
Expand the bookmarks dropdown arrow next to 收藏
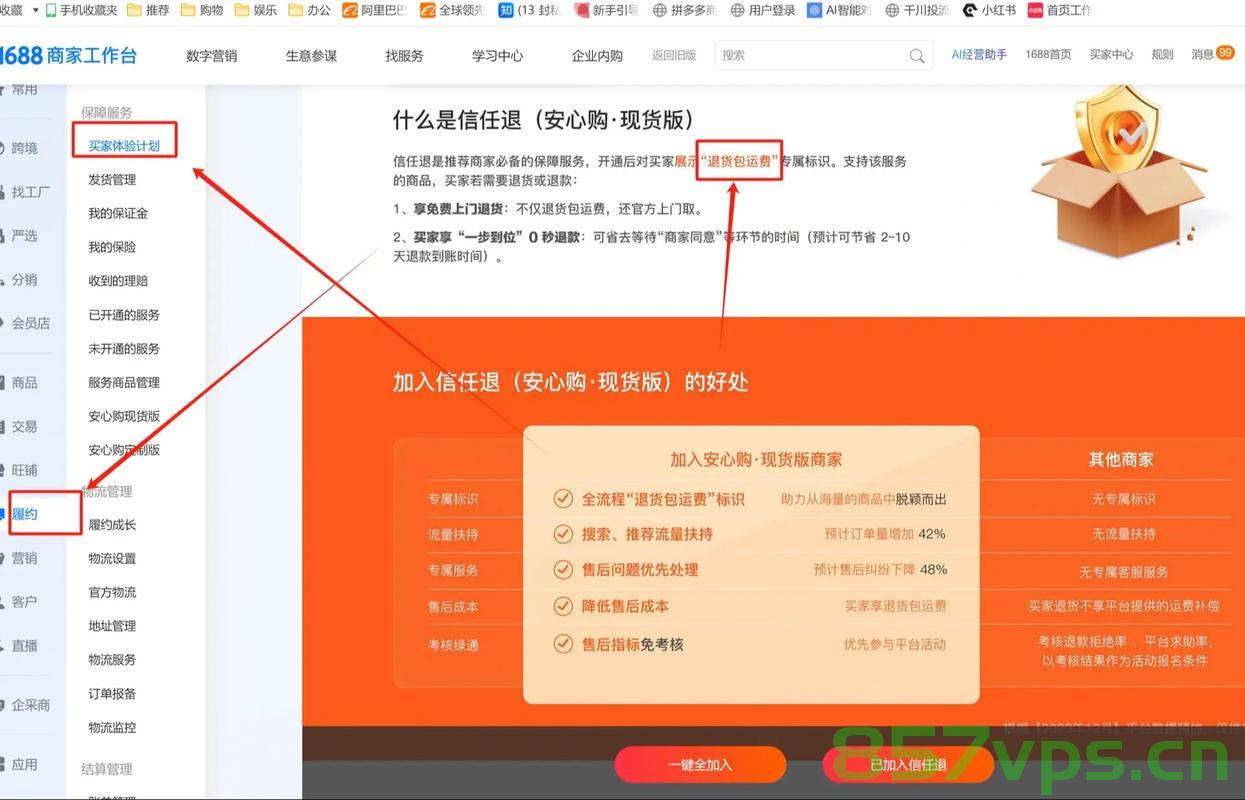coord(36,10)
